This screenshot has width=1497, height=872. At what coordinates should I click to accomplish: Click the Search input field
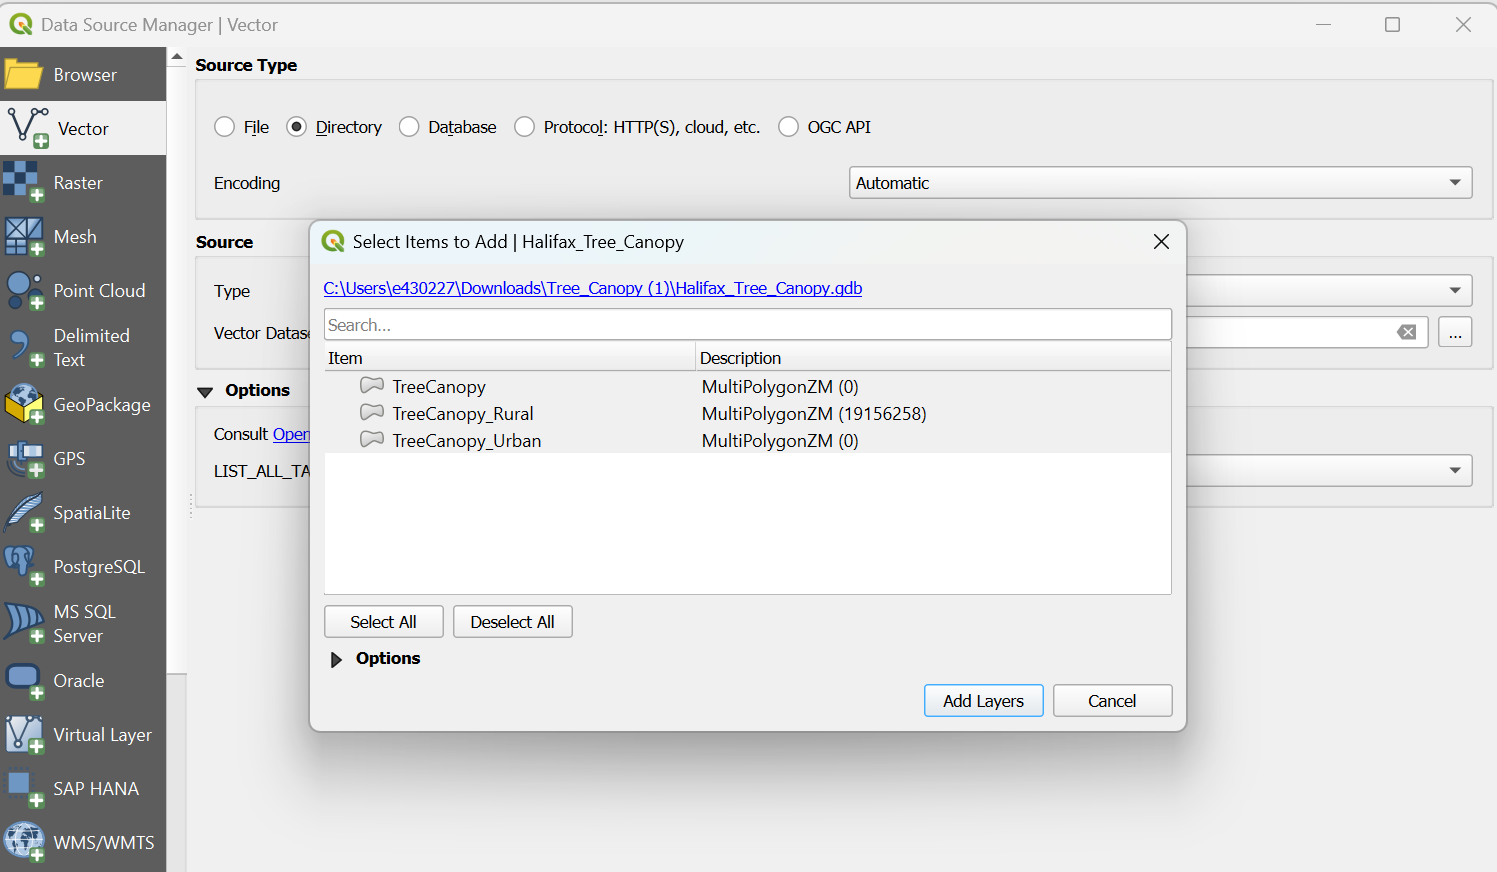[747, 325]
